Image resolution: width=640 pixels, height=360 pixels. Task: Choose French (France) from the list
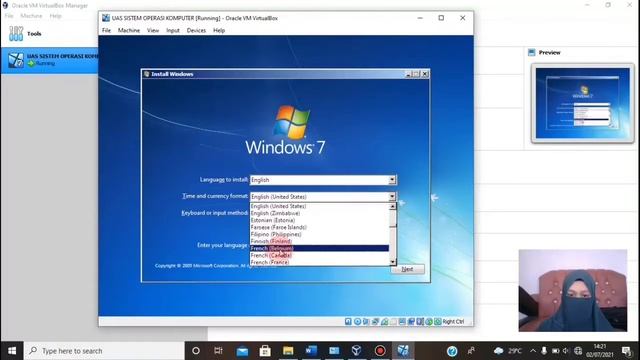(x=319, y=262)
